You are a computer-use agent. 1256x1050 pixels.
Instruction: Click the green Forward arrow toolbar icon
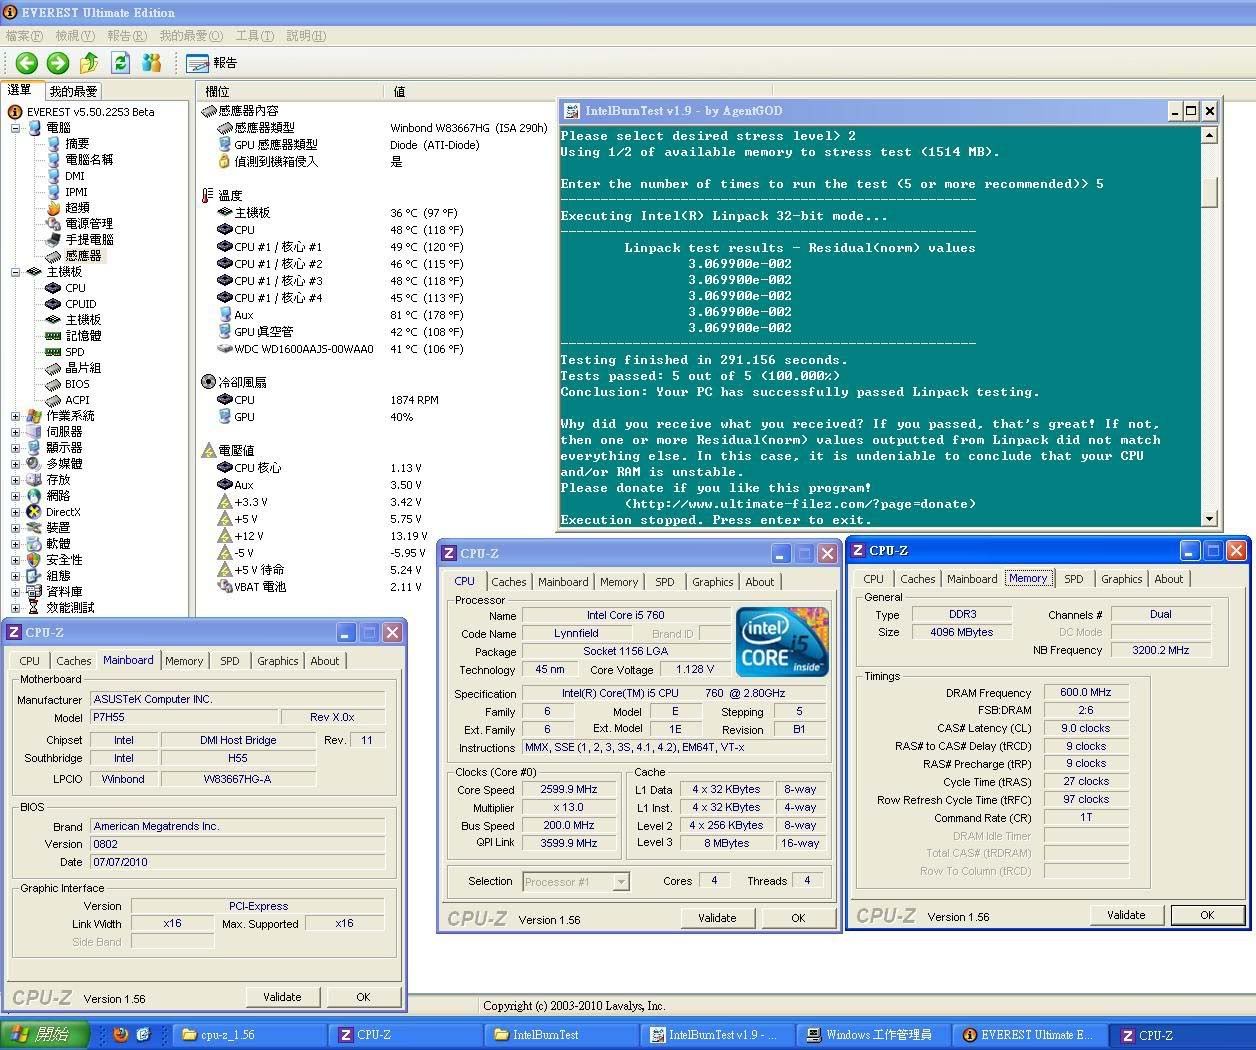(x=58, y=63)
